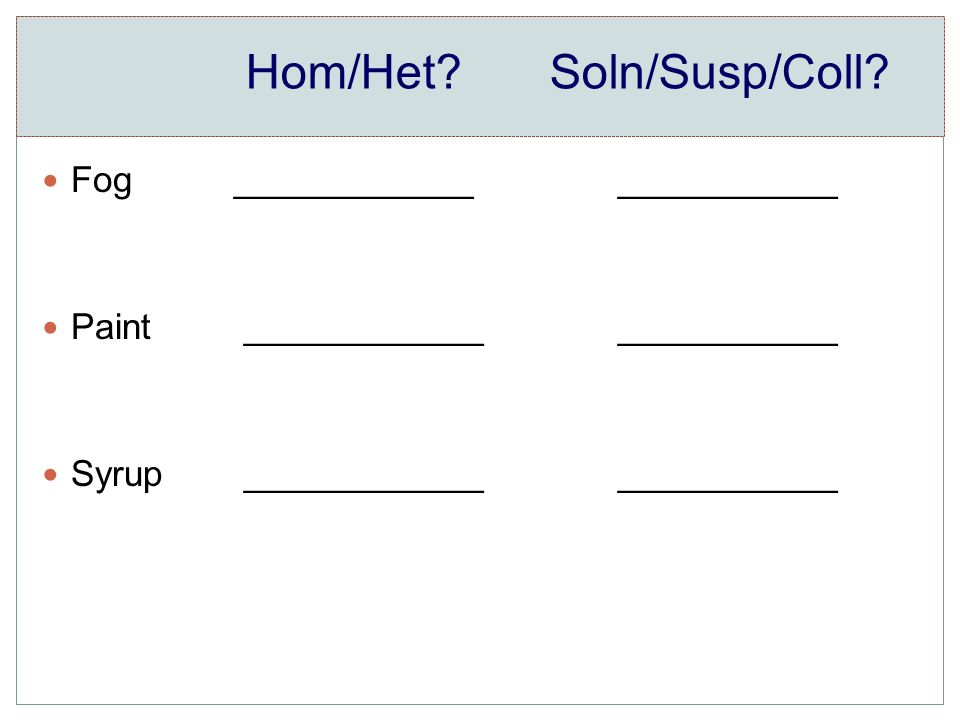The height and width of the screenshot is (720, 960).
Task: Click Syrup's Hom/Het answer blank
Action: pos(363,490)
